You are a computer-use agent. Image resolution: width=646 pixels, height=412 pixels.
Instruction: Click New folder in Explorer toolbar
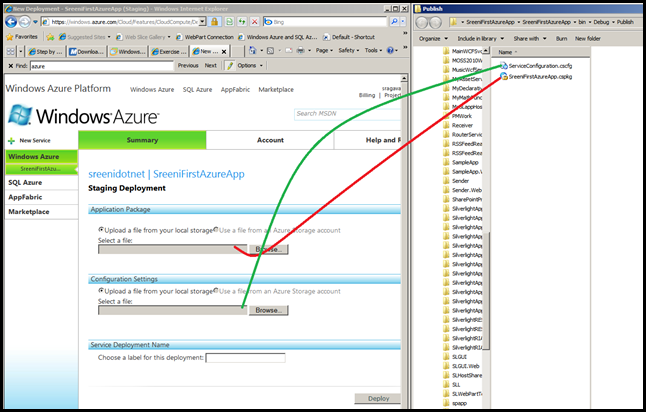(x=587, y=39)
